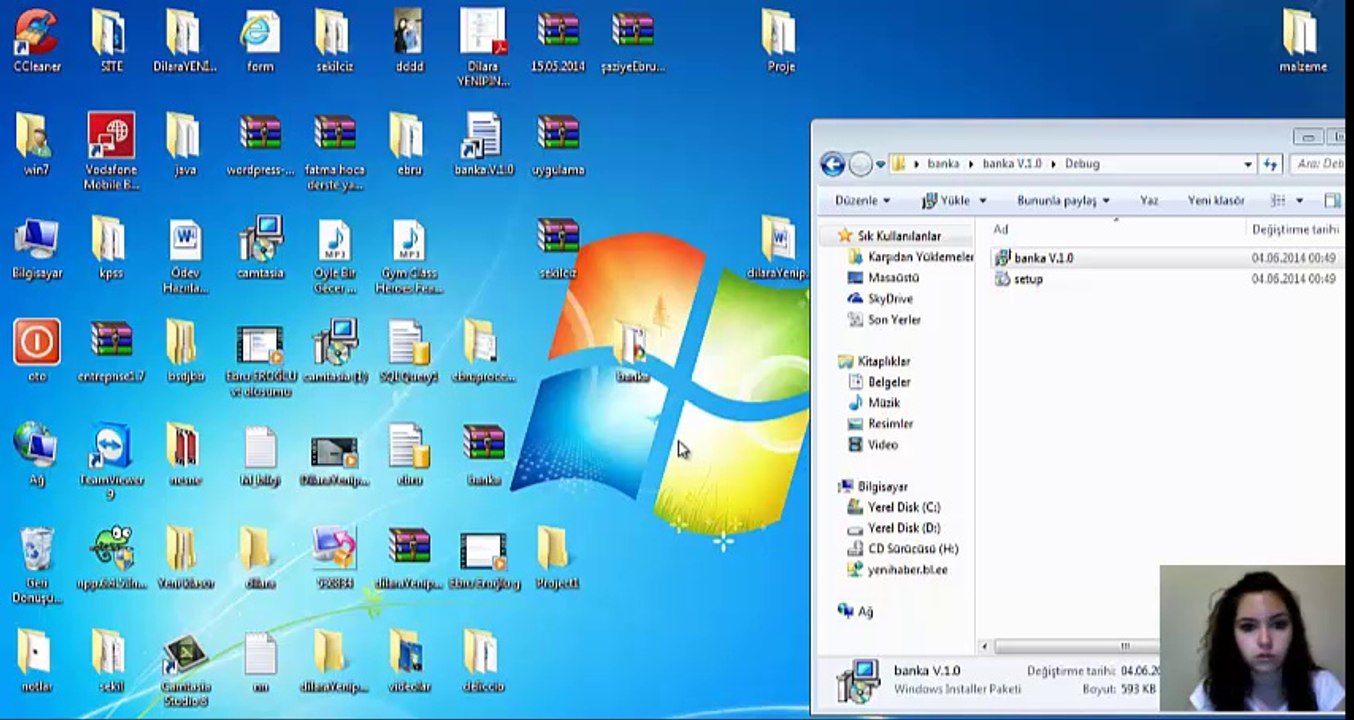This screenshot has height=720, width=1354.
Task: Select the 'setup' file in Explorer list
Action: click(1028, 279)
